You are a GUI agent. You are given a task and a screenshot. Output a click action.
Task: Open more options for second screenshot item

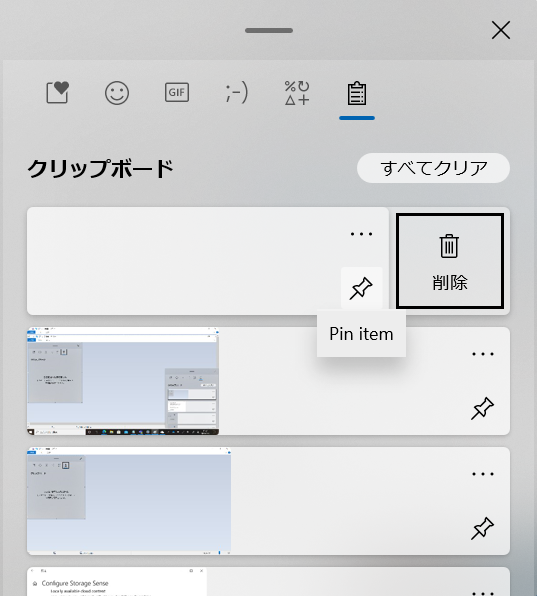tap(483, 354)
